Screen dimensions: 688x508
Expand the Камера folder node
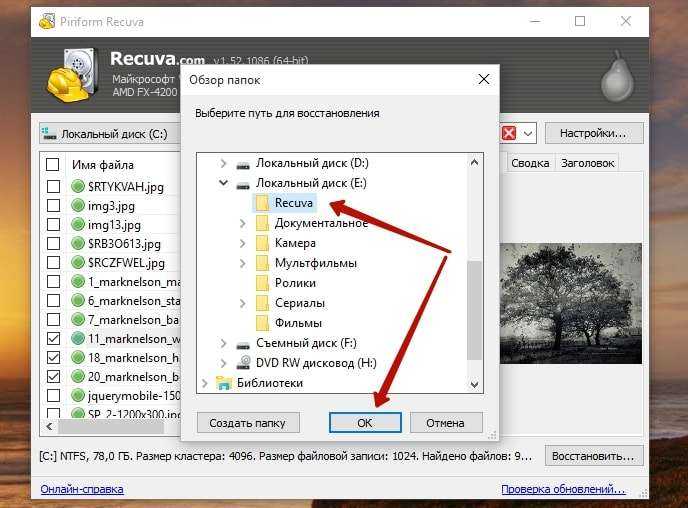point(243,243)
